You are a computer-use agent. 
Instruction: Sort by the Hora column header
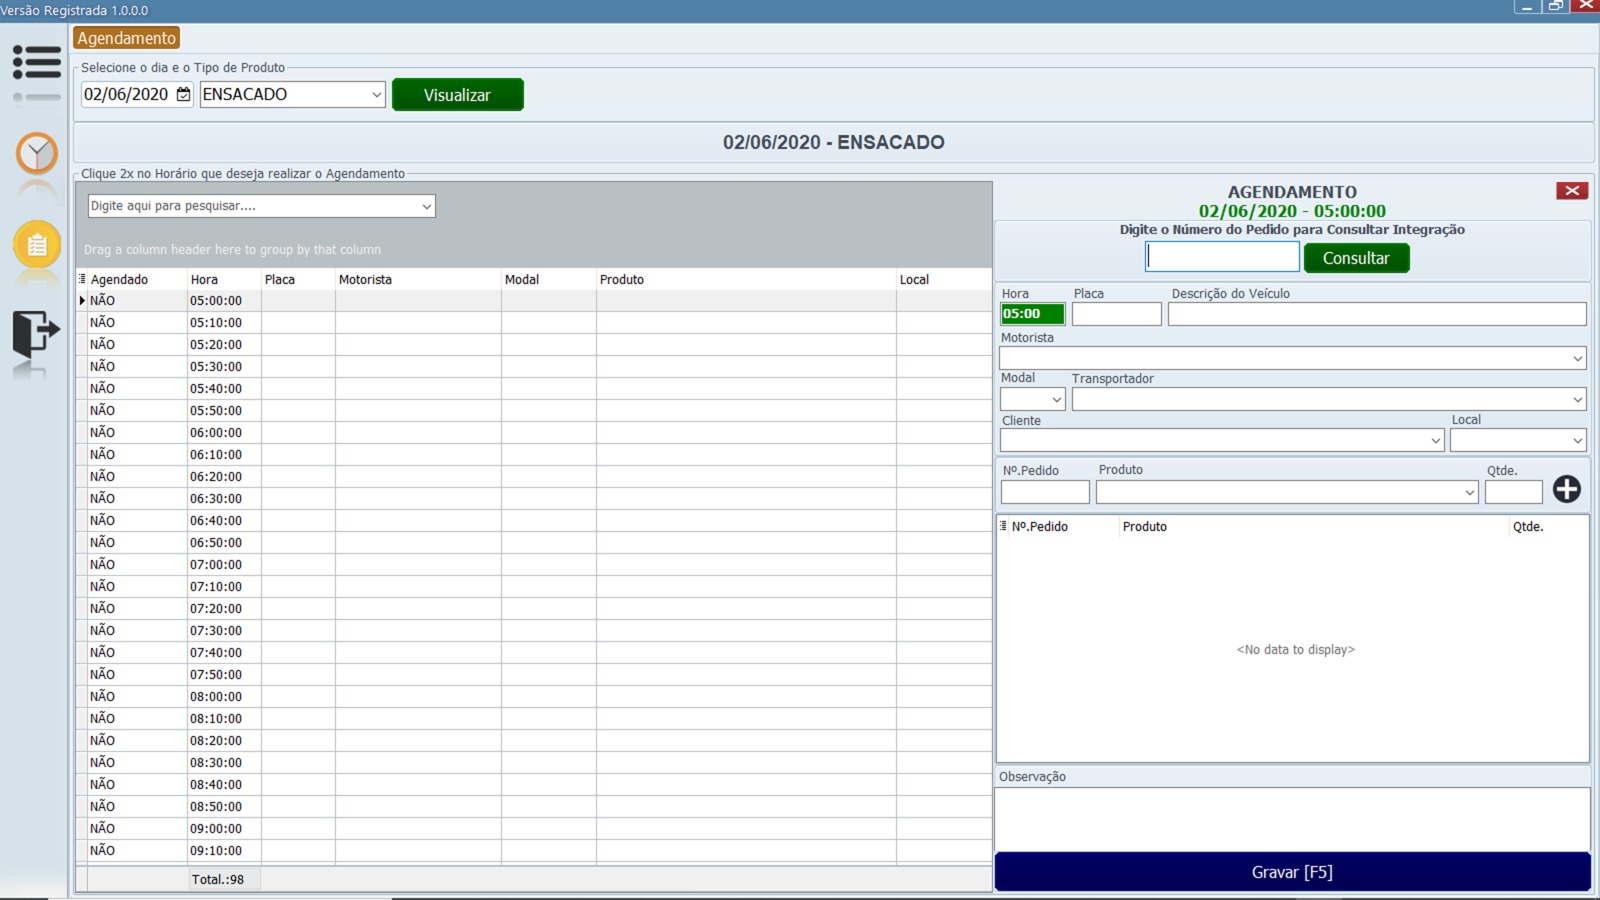pos(223,280)
